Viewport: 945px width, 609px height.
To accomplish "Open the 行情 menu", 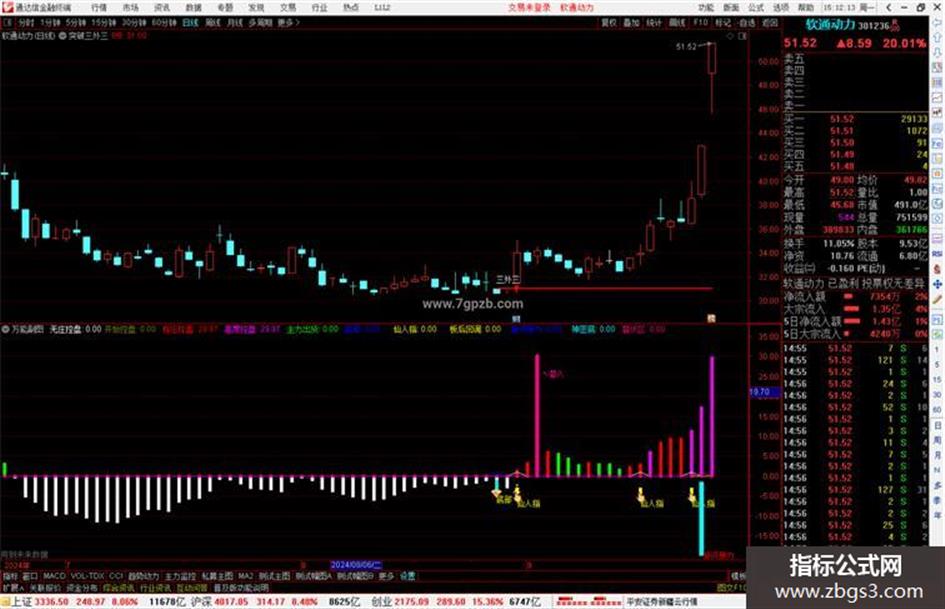I will pos(99,7).
